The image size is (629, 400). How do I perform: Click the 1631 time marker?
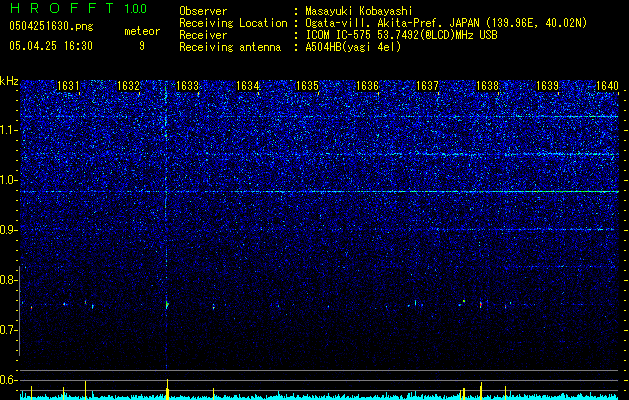(x=68, y=86)
